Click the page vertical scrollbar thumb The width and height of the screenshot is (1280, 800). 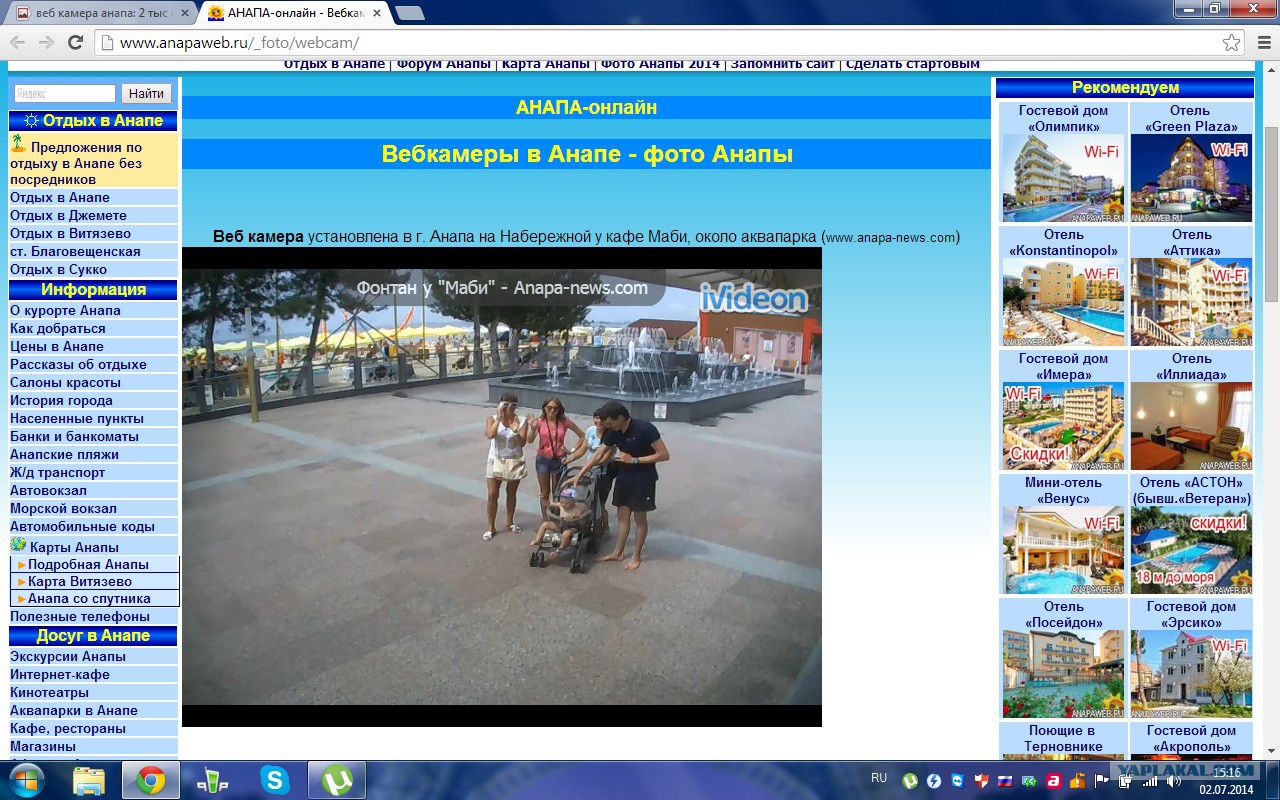click(x=1271, y=215)
